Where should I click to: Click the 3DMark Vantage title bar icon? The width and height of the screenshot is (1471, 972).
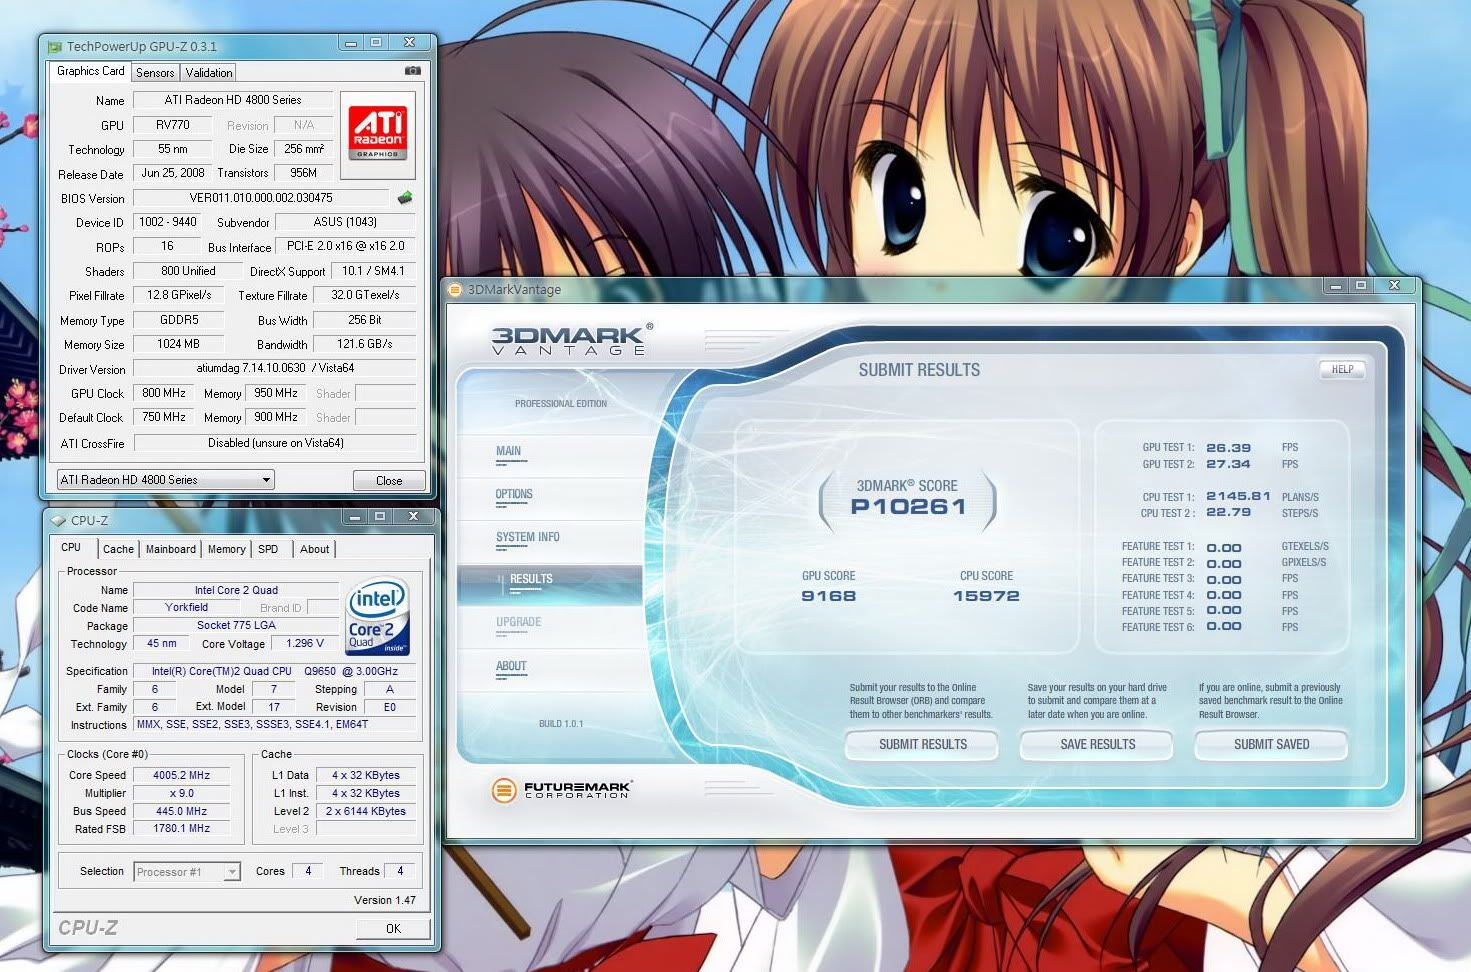456,290
